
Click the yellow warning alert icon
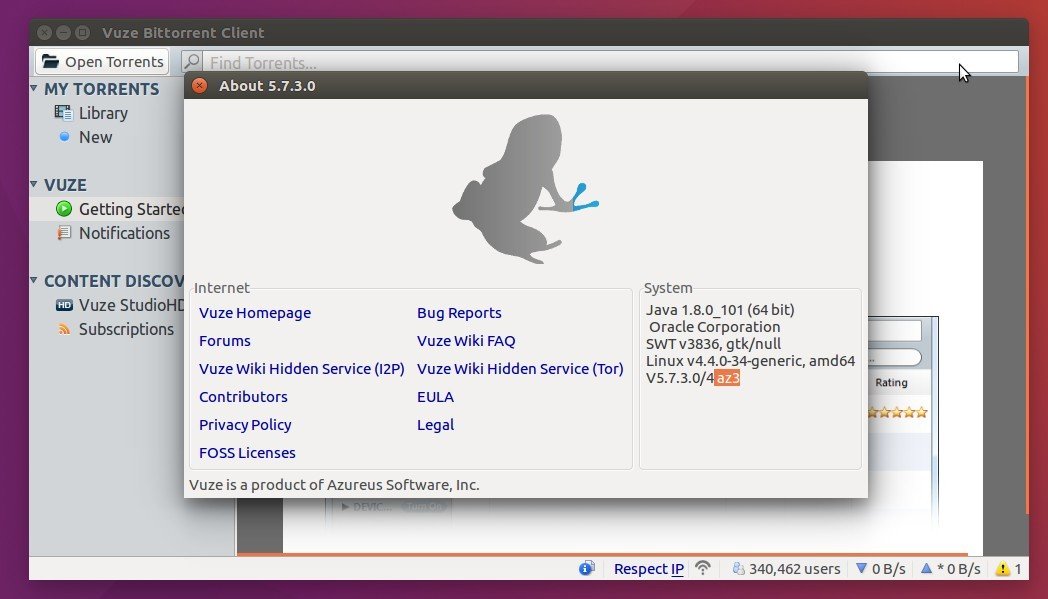click(x=1003, y=569)
